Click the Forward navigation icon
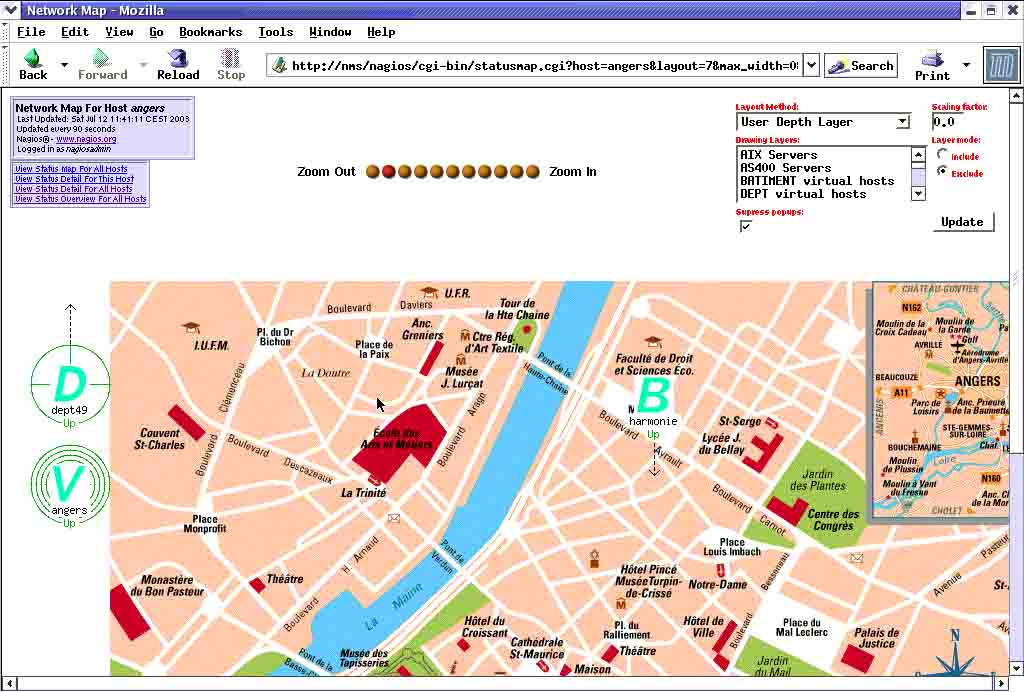The image size is (1024, 692). 101,59
